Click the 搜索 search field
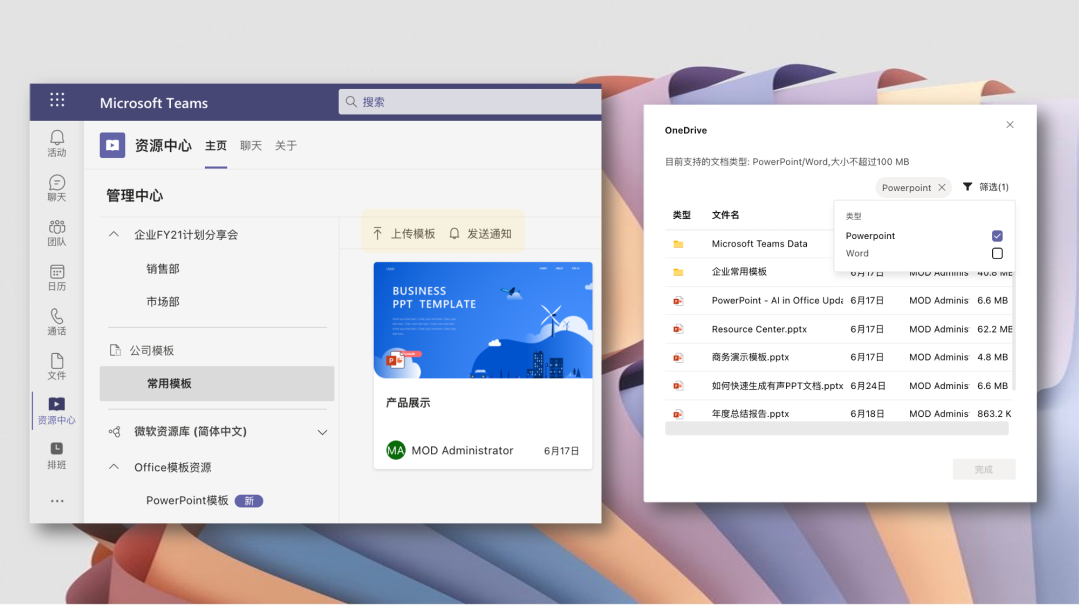The image size is (1080, 607). point(470,102)
